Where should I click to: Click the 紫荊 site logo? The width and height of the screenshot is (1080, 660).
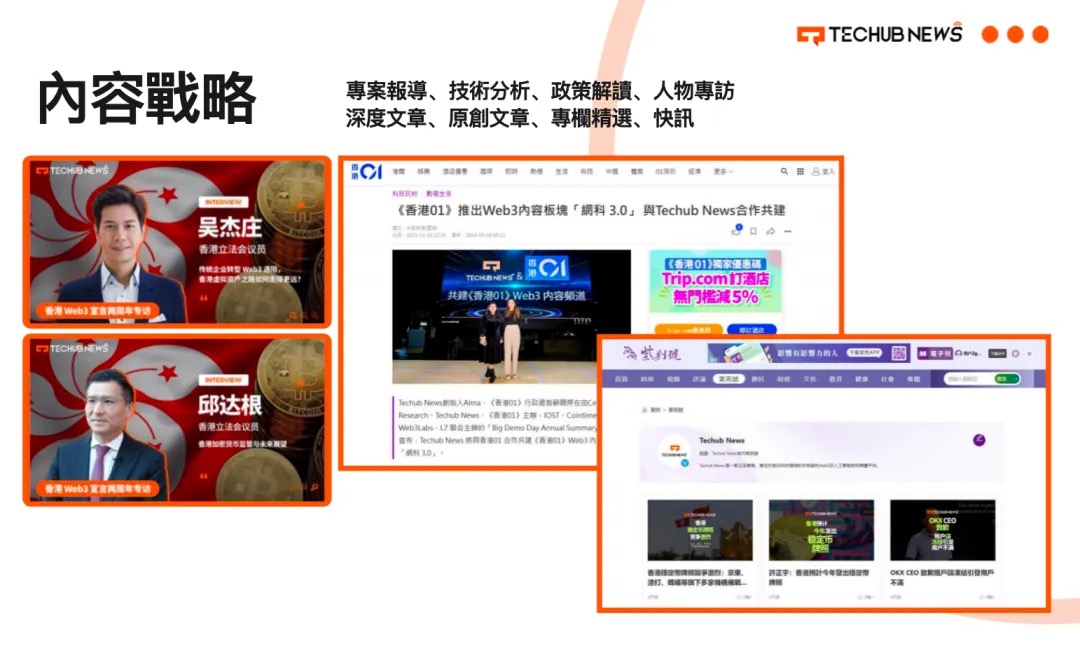[x=652, y=353]
